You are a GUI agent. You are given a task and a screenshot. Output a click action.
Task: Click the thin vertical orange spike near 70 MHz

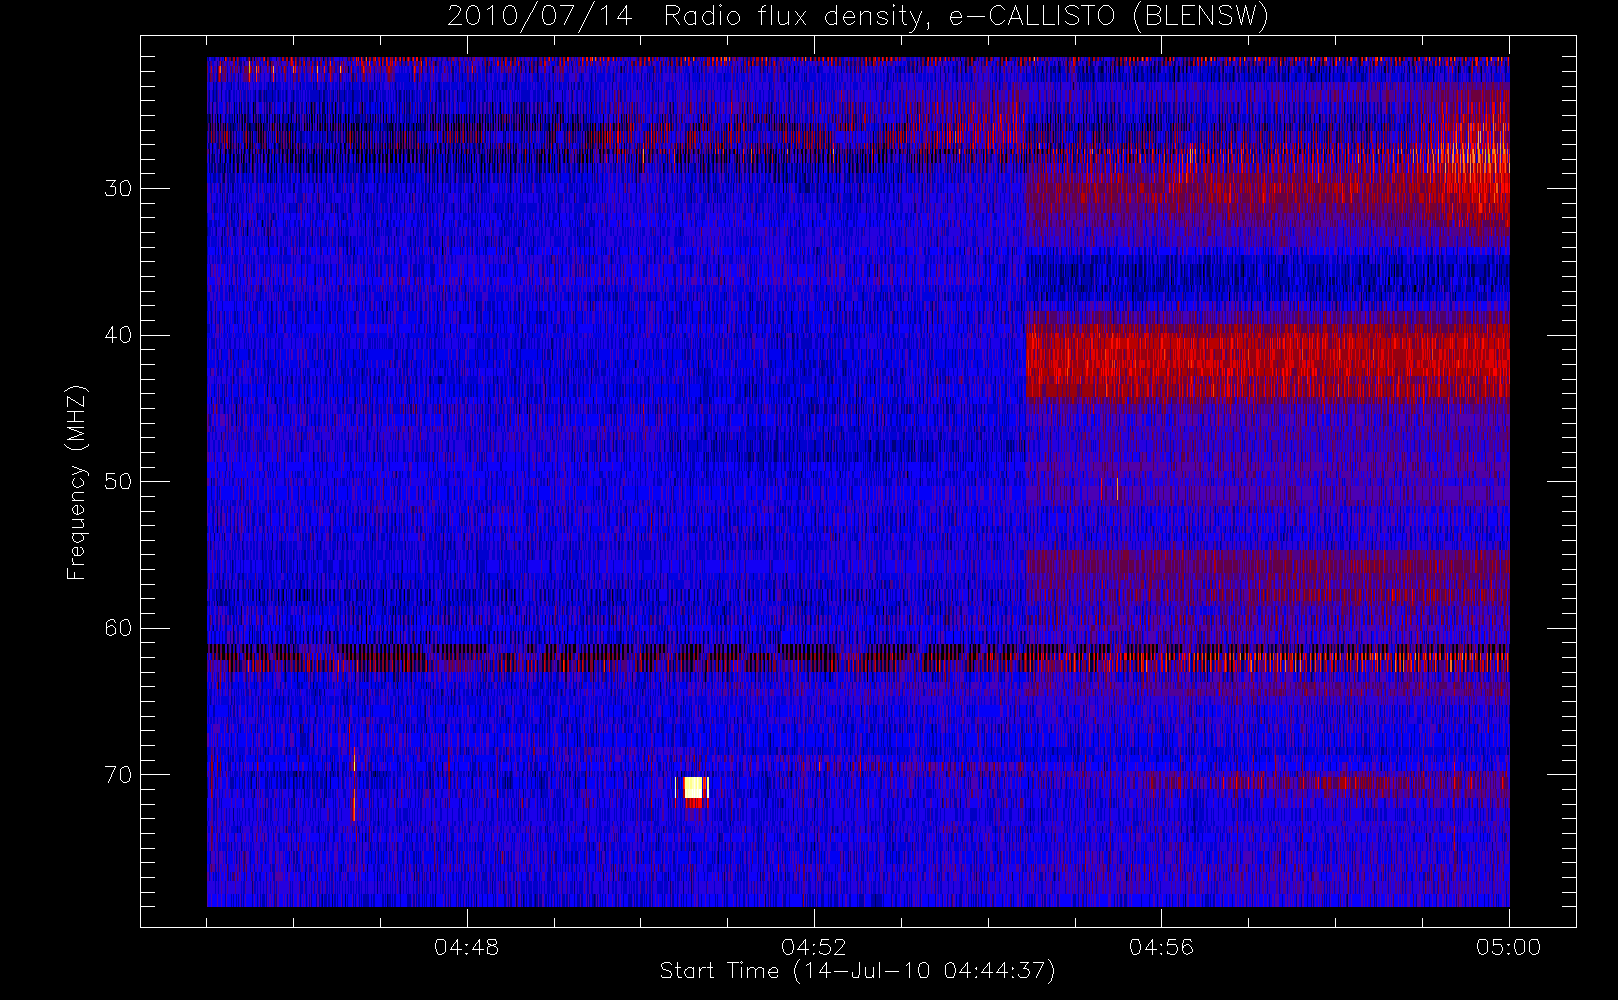coord(354,785)
